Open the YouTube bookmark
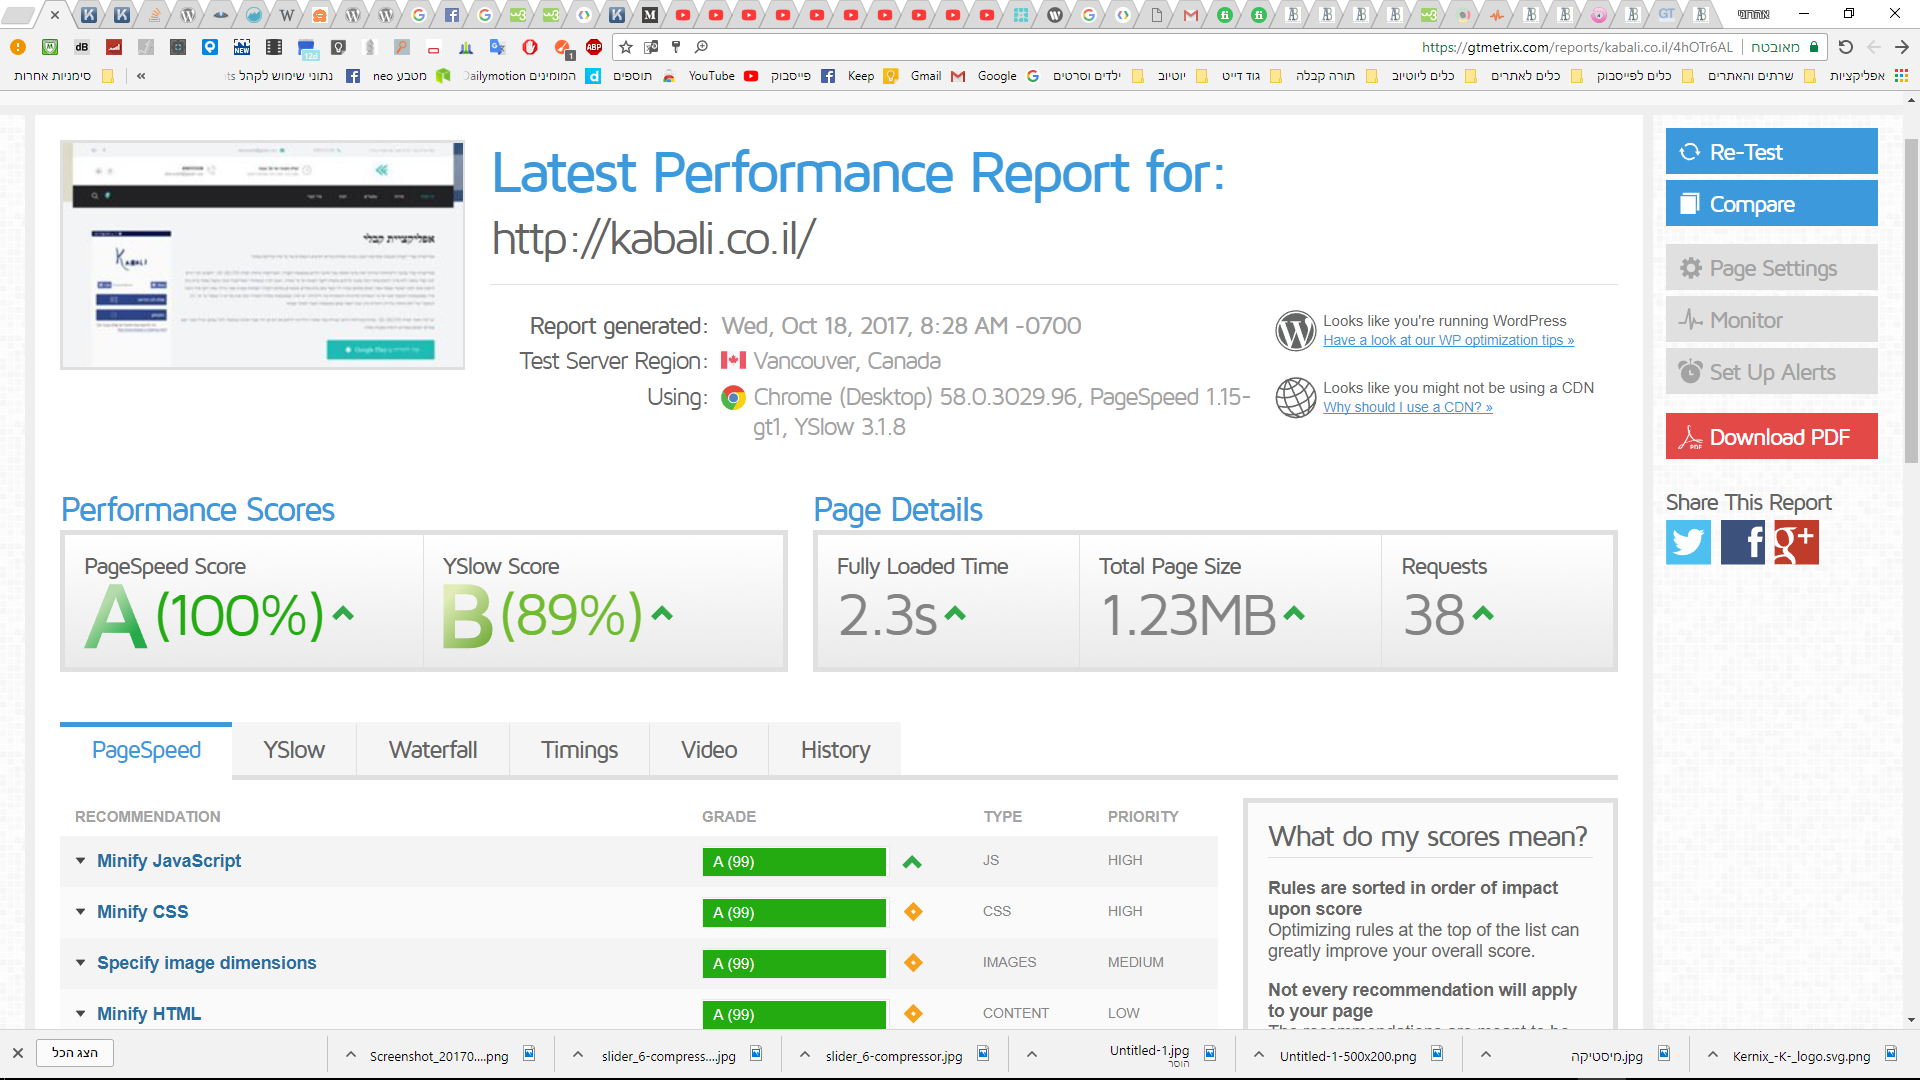Screen dimensions: 1920x1080 (723, 76)
